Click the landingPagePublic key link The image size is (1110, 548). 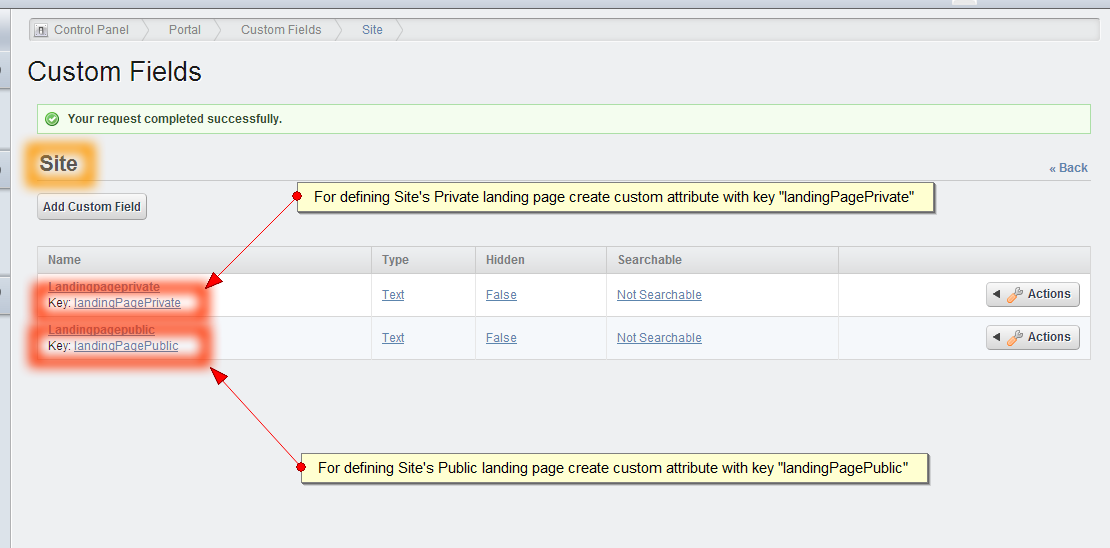(x=126, y=346)
